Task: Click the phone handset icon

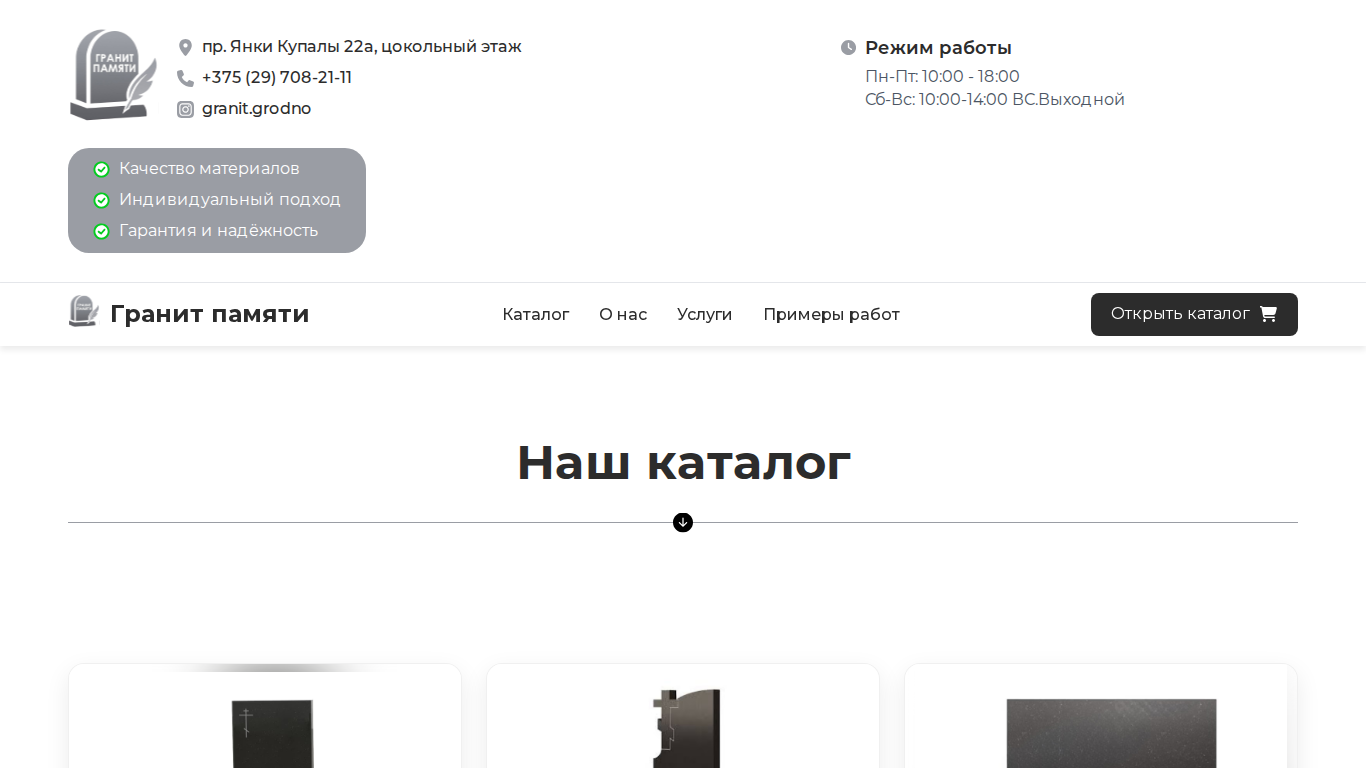Action: pyautogui.click(x=185, y=78)
